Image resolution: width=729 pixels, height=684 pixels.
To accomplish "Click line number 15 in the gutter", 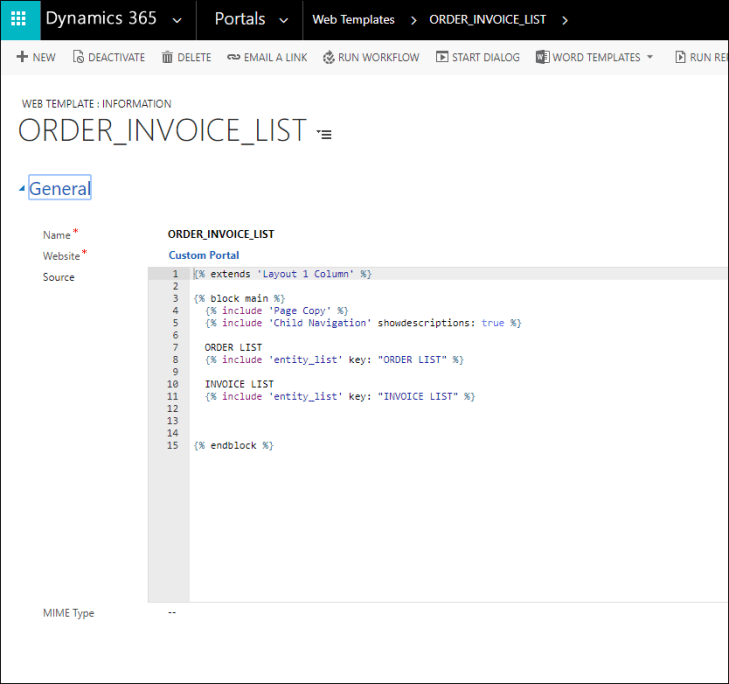I will click(172, 445).
